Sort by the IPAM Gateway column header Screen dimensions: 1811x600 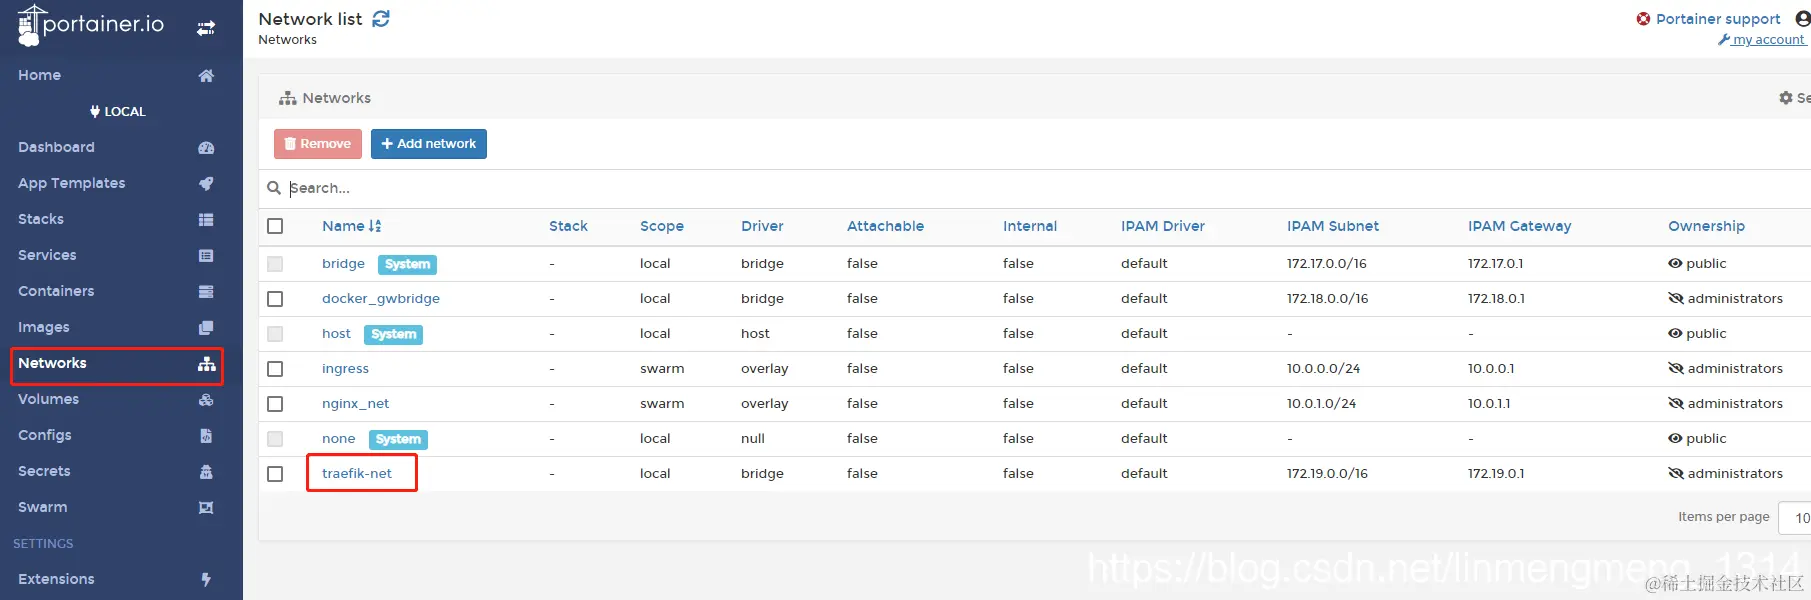point(1519,226)
